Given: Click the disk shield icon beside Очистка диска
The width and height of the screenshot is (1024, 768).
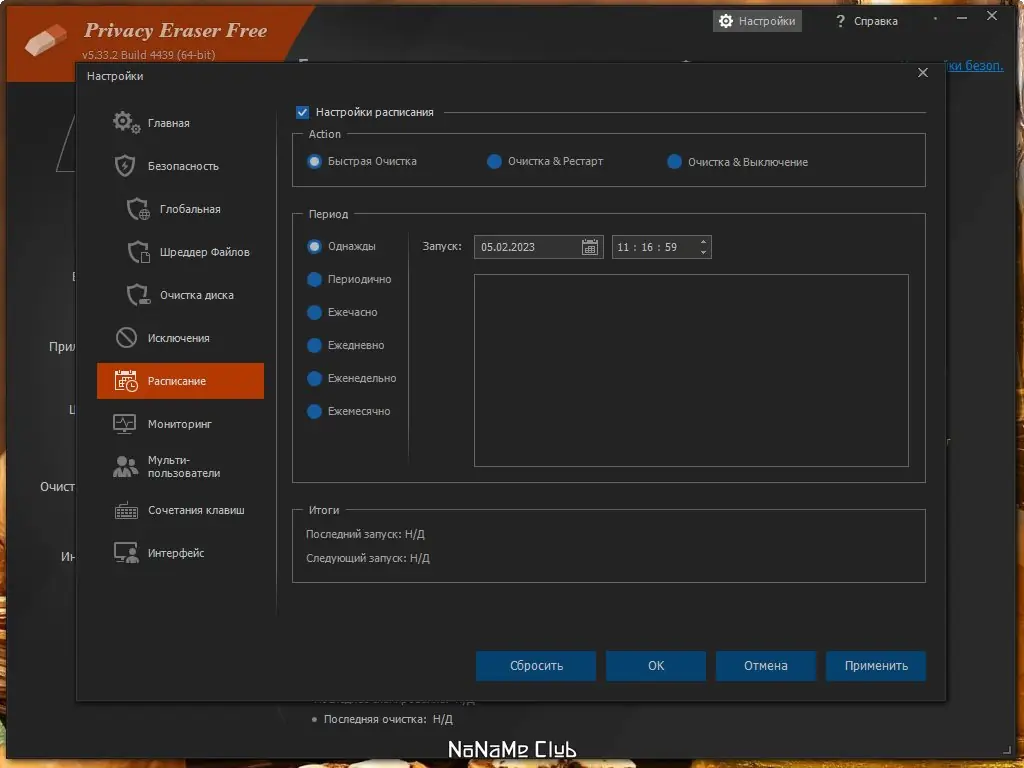Looking at the screenshot, I should pyautogui.click(x=138, y=295).
